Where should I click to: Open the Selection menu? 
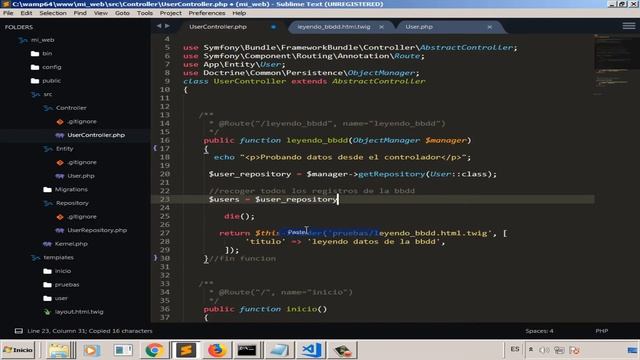point(53,13)
